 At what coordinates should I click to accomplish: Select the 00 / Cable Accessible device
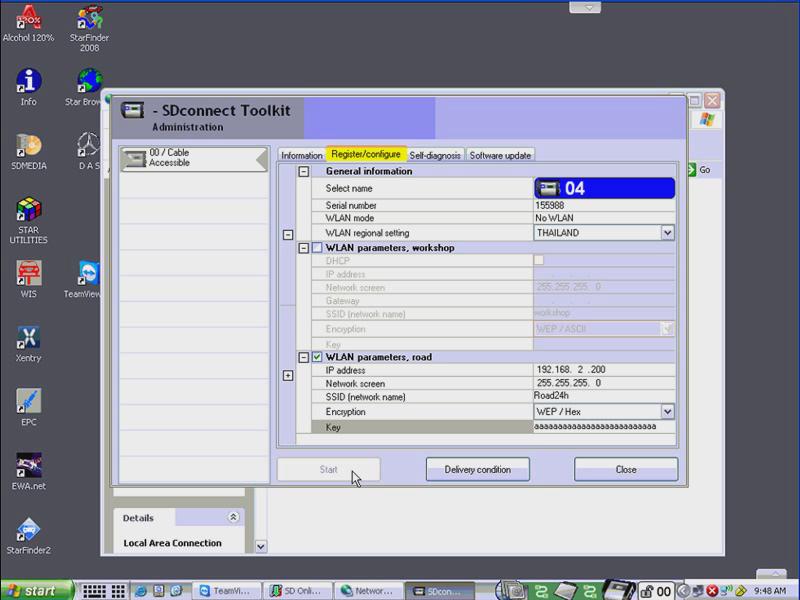tap(192, 158)
